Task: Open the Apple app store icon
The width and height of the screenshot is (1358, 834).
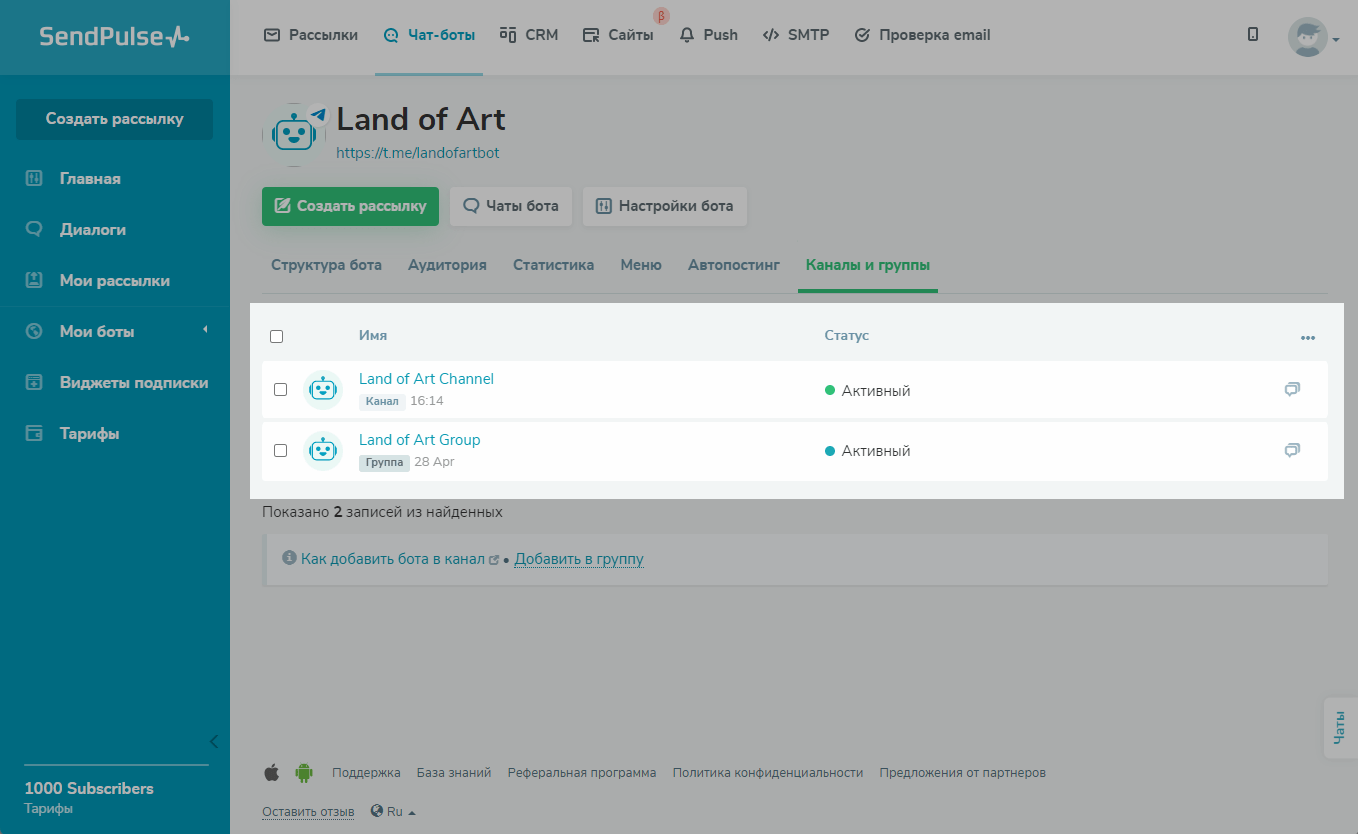Action: tap(271, 773)
